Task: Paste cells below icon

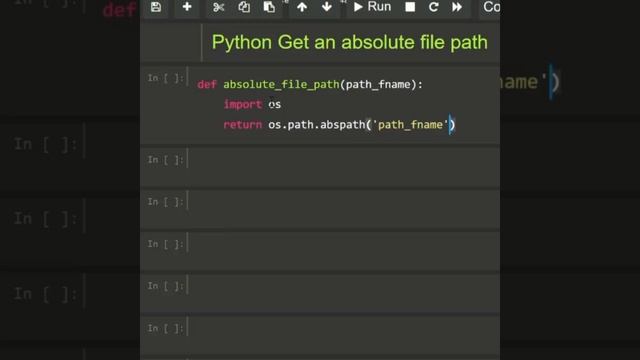Action: click(x=269, y=7)
